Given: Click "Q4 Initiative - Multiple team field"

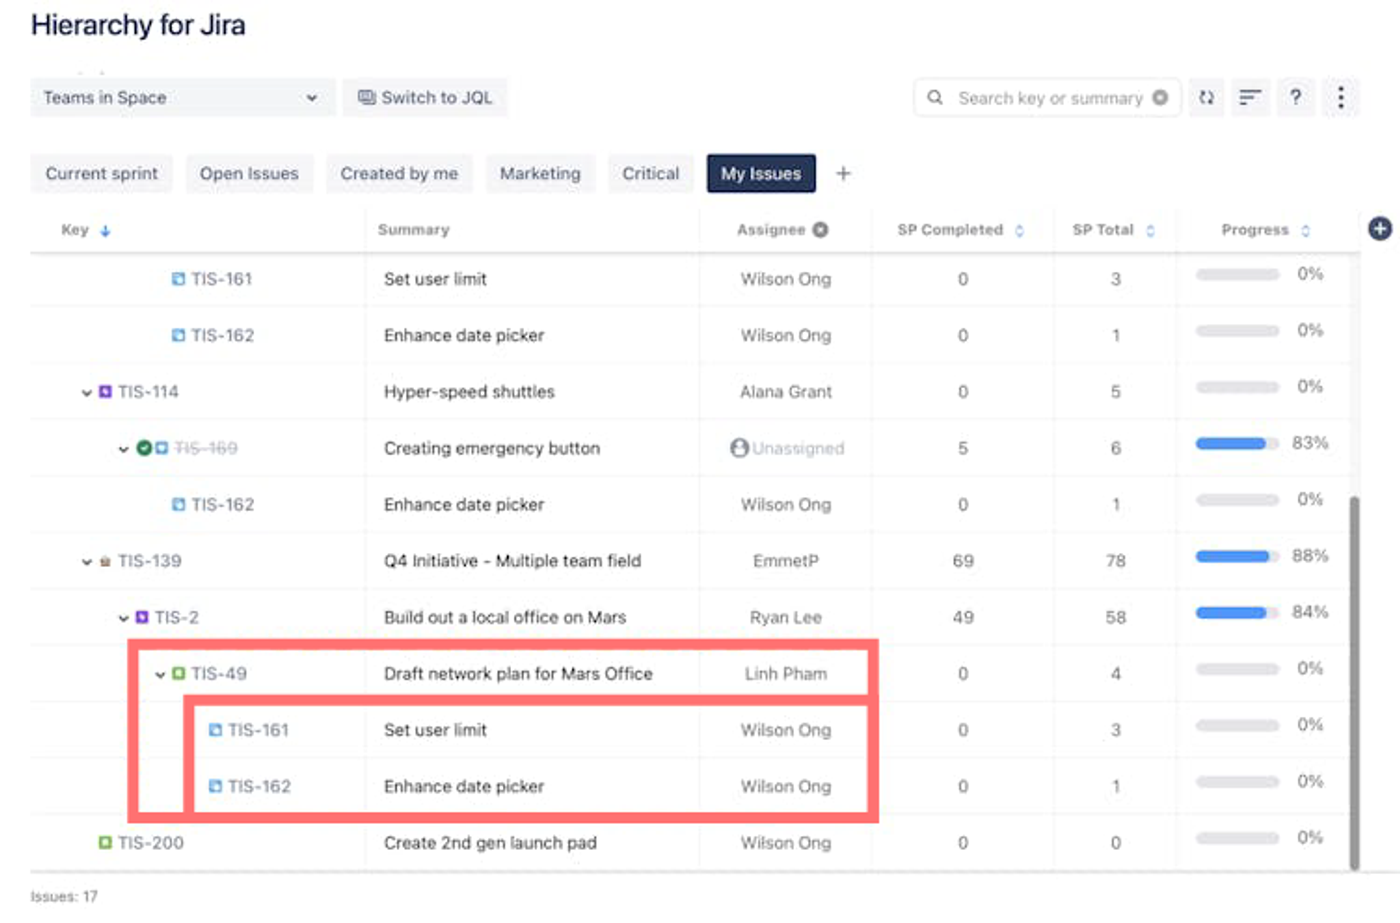Looking at the screenshot, I should [512, 561].
